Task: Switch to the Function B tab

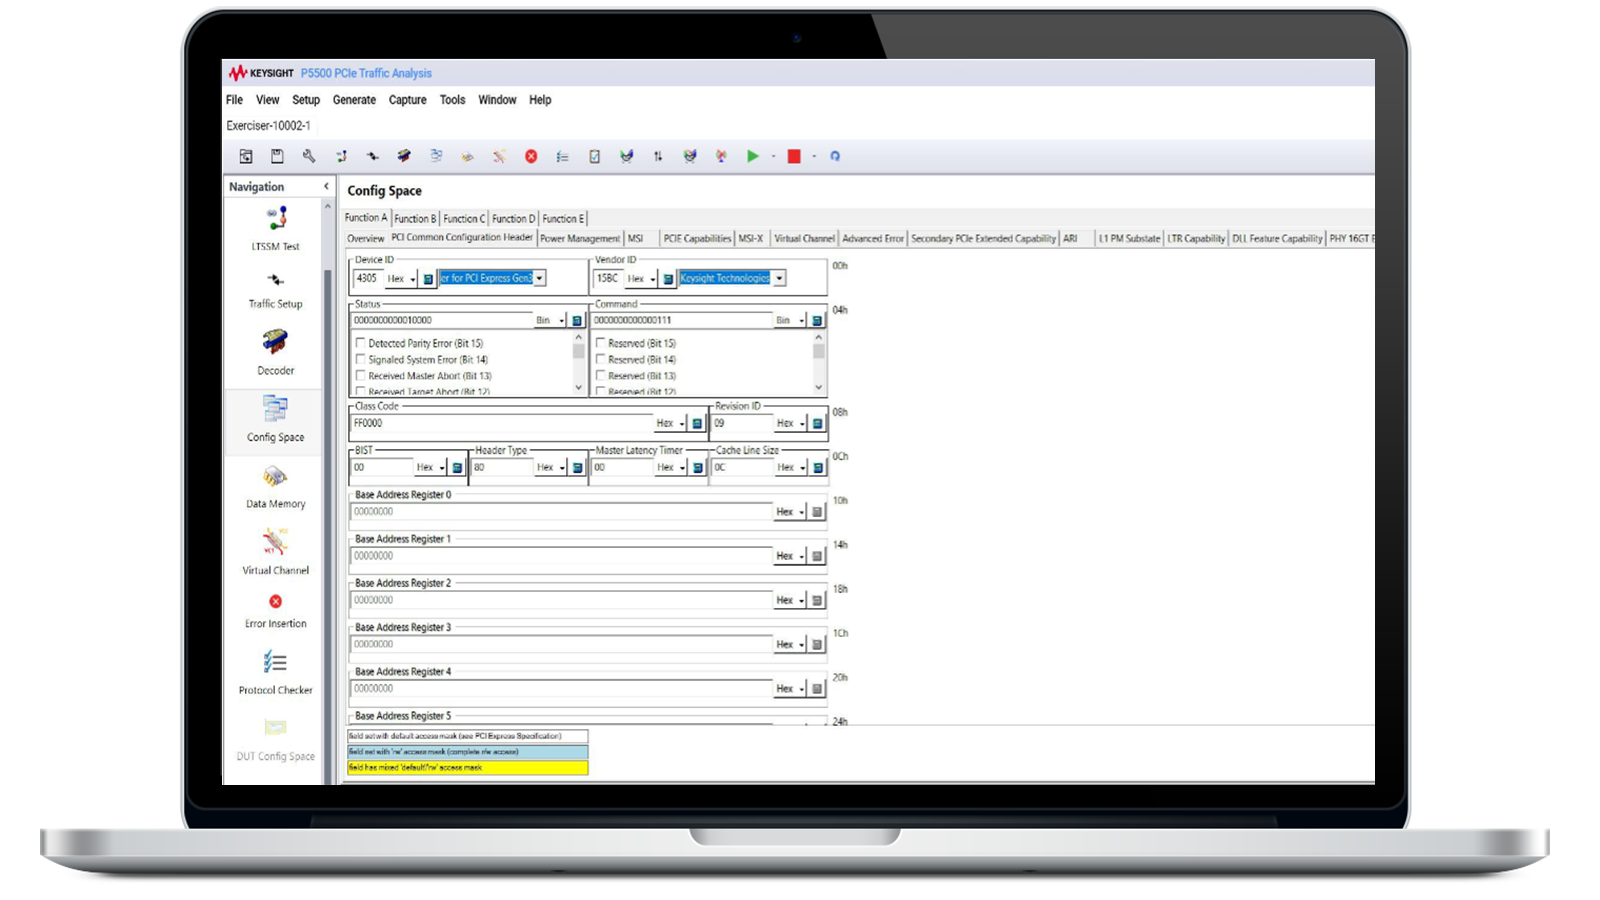Action: (x=415, y=219)
